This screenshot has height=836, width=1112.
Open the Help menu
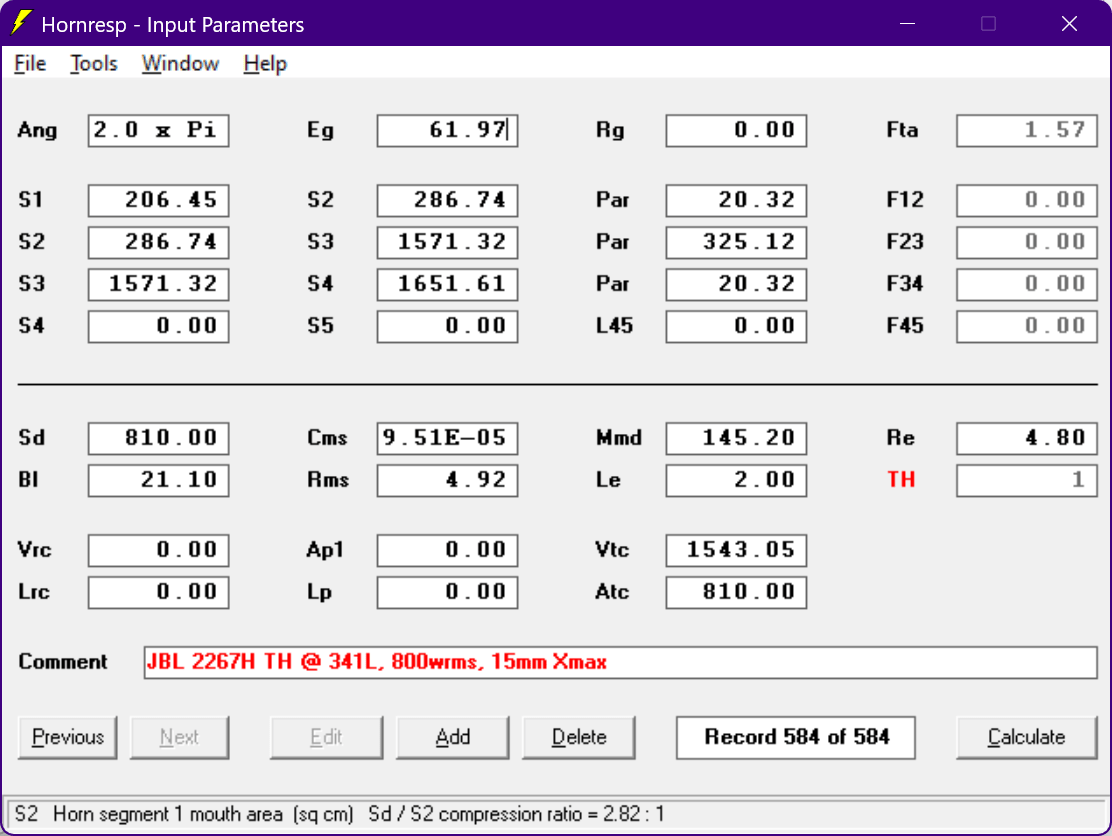[x=265, y=64]
